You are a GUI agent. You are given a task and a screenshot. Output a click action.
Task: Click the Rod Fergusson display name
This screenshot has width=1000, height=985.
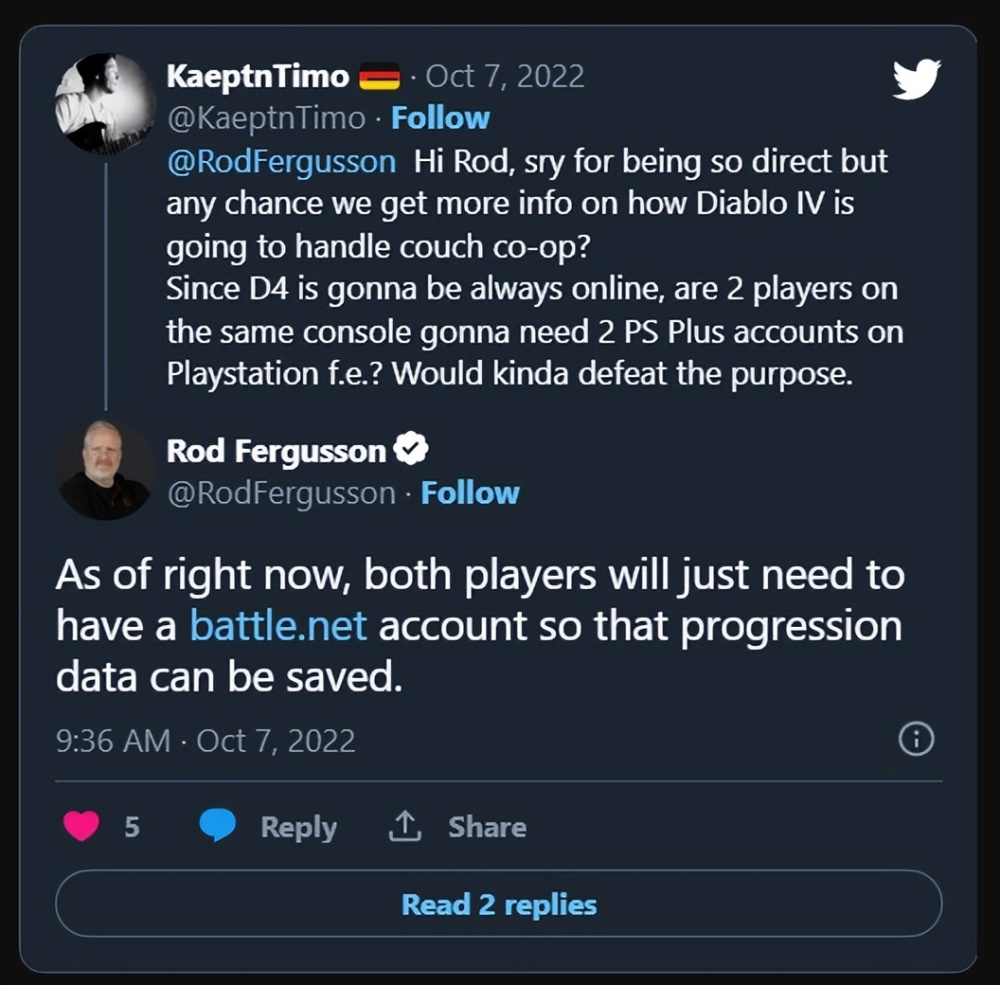click(276, 451)
